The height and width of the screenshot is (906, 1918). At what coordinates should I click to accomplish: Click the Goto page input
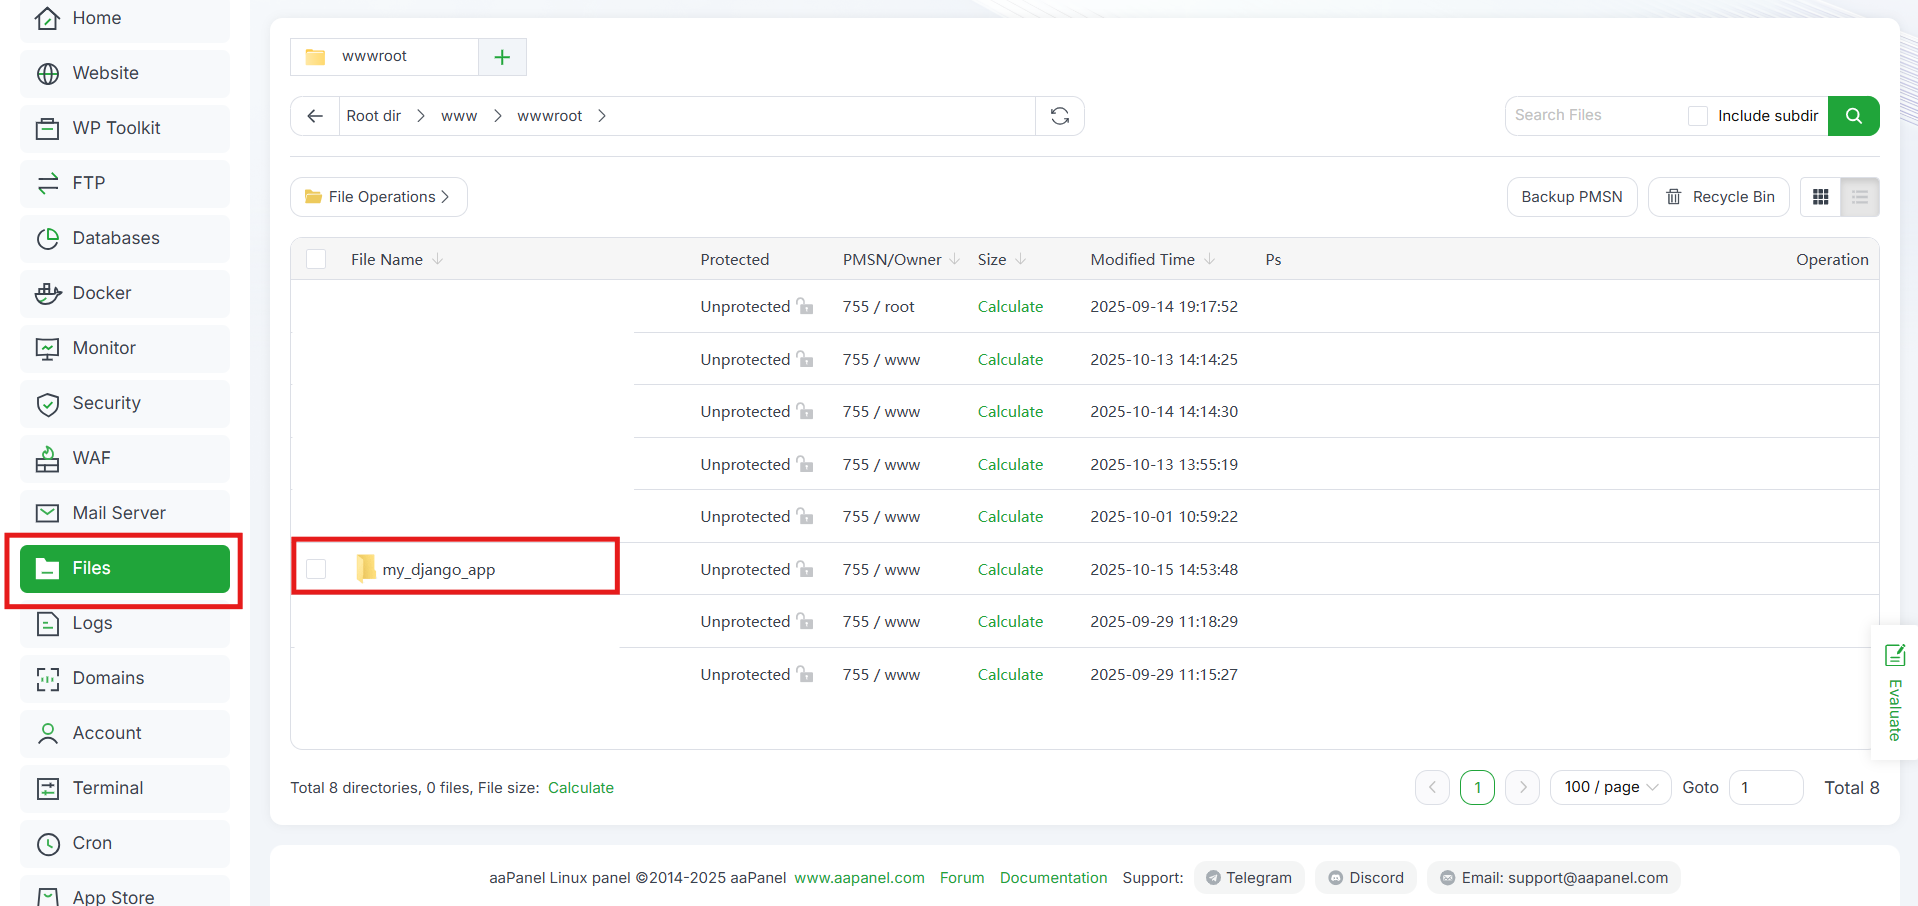coord(1765,787)
